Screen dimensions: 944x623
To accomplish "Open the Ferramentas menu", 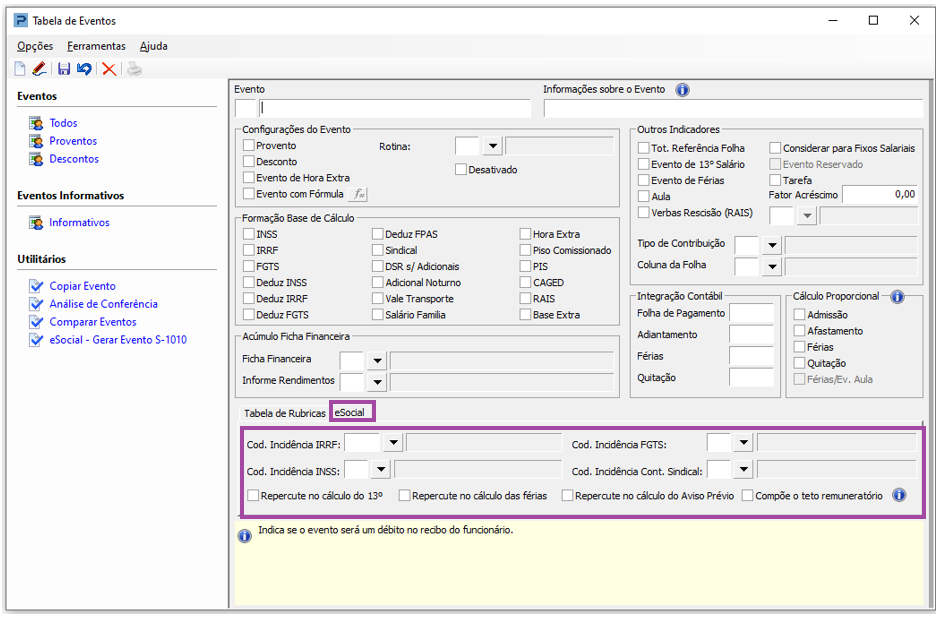I will (96, 46).
